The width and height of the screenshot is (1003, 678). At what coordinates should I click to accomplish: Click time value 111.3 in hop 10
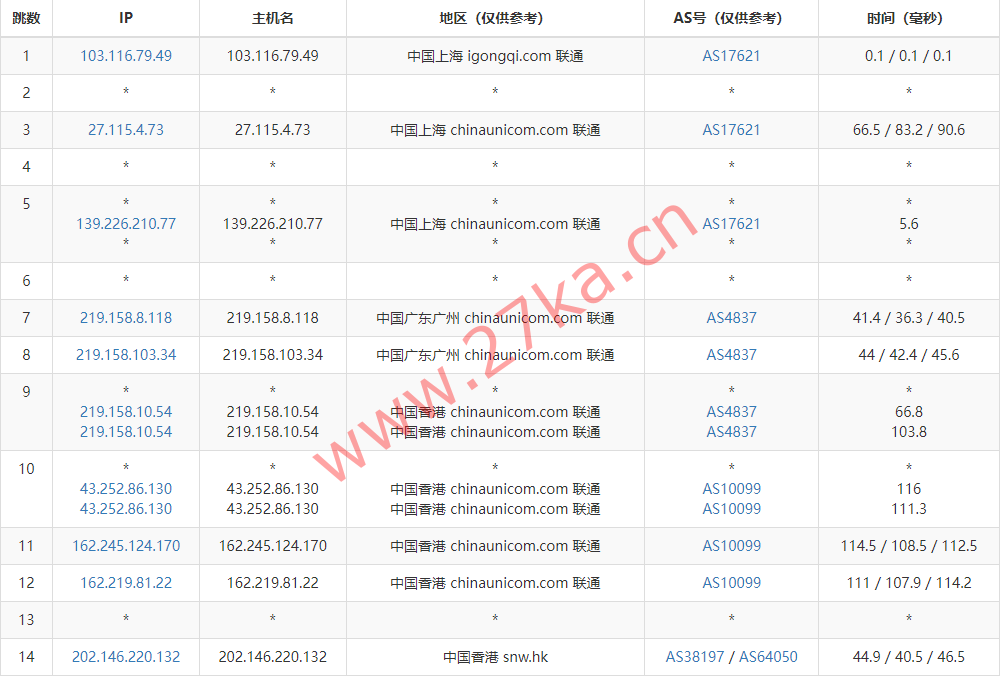(908, 508)
